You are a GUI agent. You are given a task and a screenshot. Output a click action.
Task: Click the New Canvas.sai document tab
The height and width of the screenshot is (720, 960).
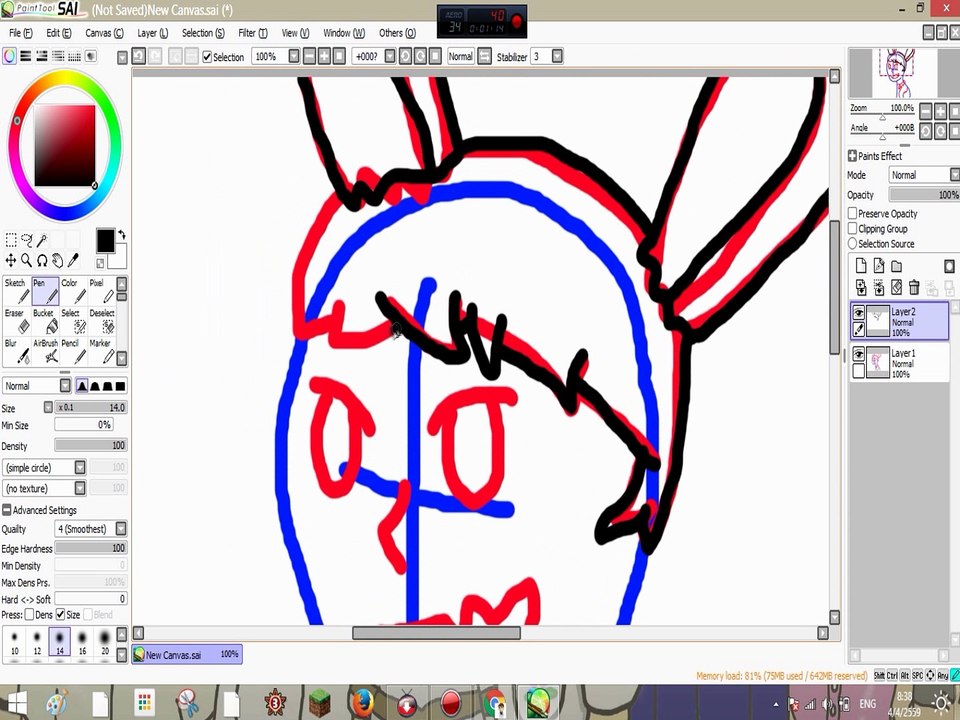pyautogui.click(x=187, y=654)
